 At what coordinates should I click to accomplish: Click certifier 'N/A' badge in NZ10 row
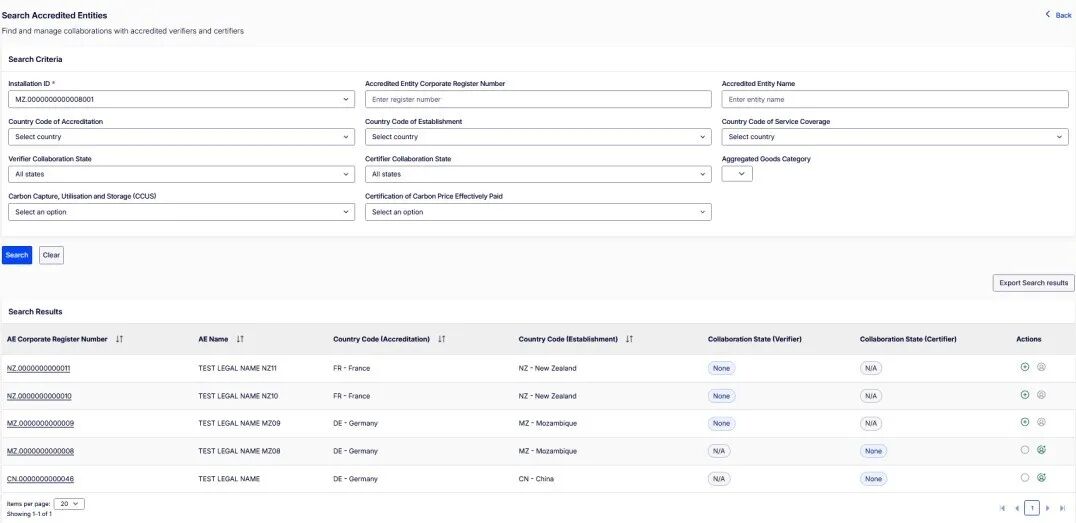click(871, 396)
